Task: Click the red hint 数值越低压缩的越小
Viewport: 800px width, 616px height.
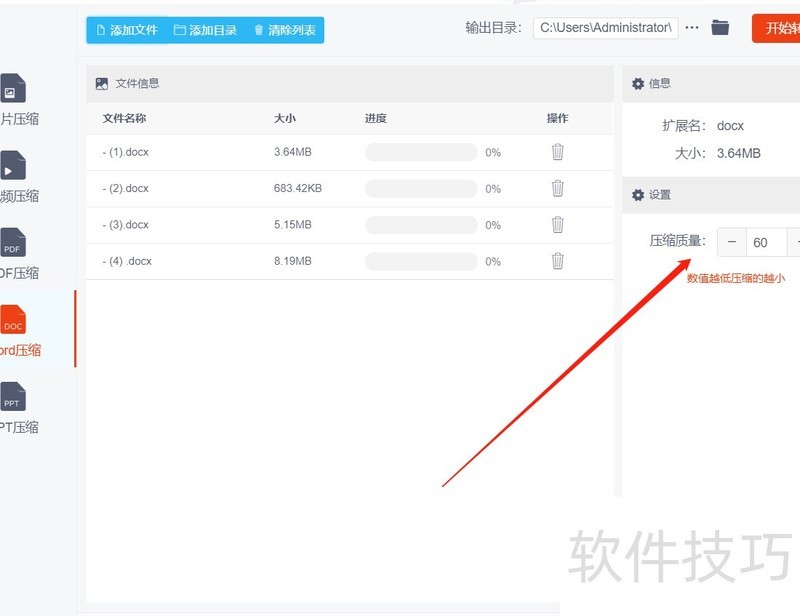Action: tap(736, 278)
